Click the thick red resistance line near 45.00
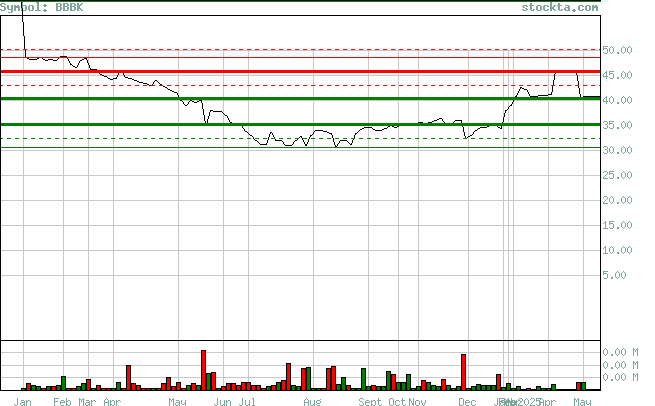The image size is (655, 406). (300, 72)
